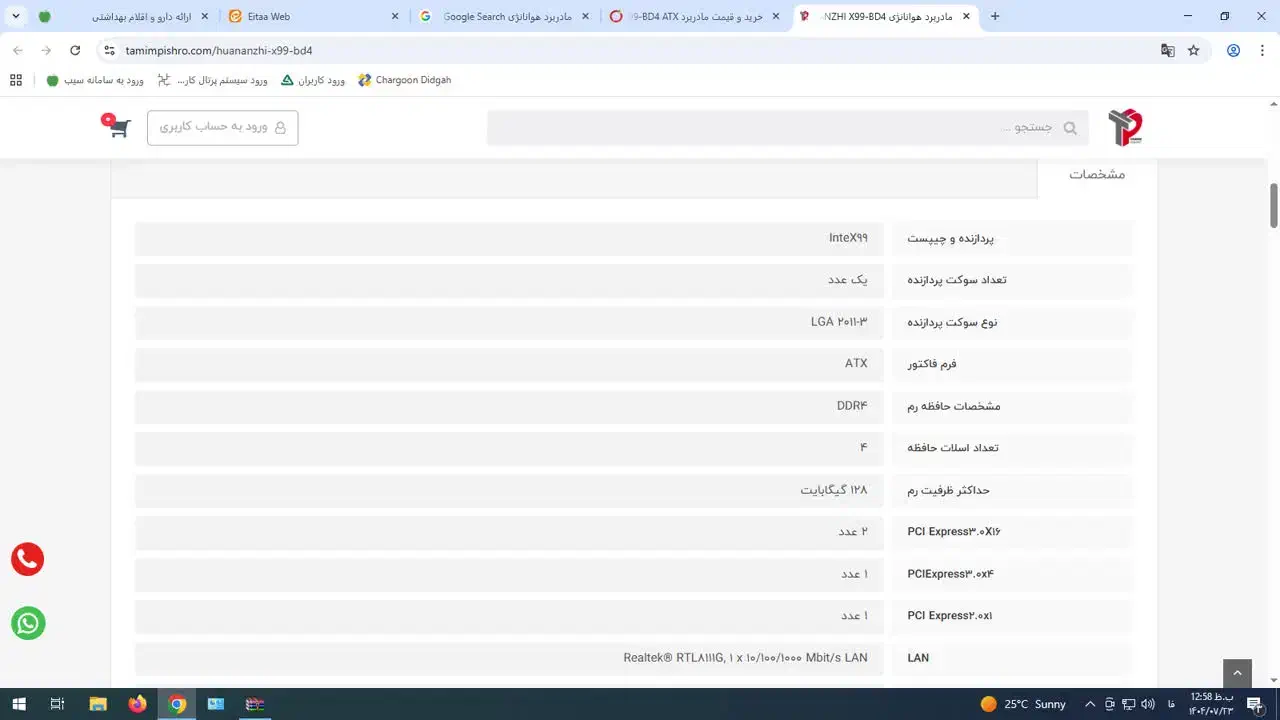
Task: Click the PCI Express 2.0 x1 label
Action: click(950, 616)
